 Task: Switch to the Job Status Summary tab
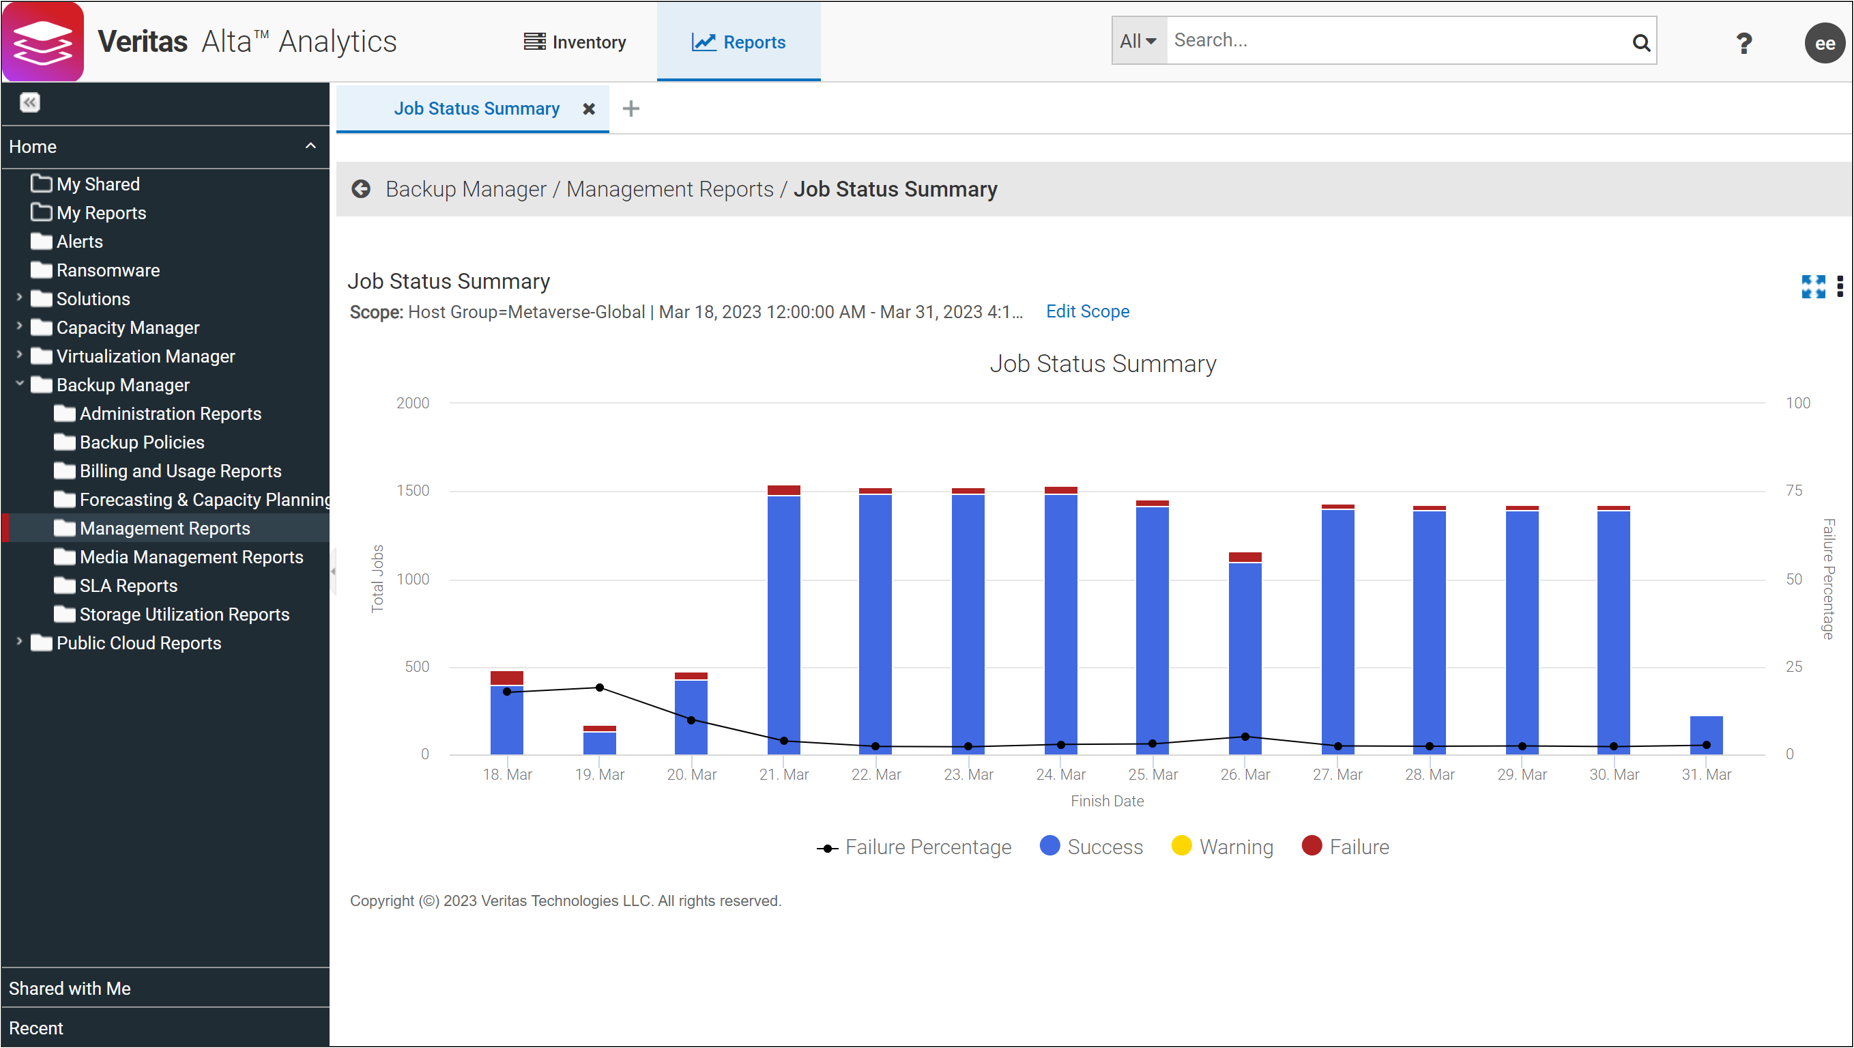(x=476, y=109)
